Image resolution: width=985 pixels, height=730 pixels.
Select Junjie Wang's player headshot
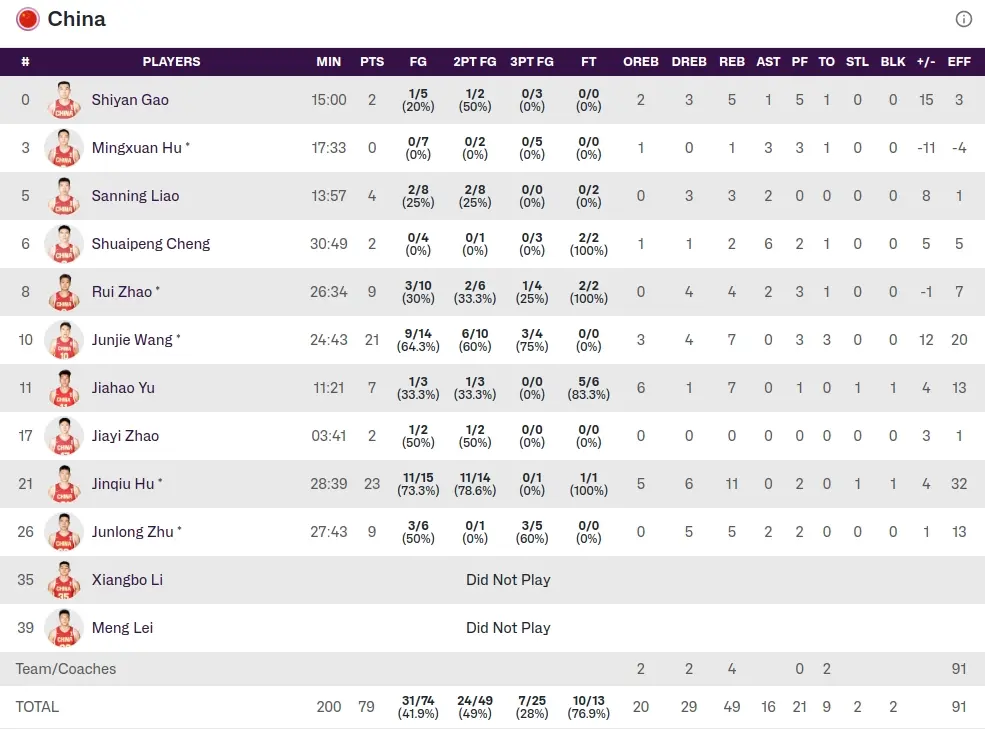pos(64,340)
